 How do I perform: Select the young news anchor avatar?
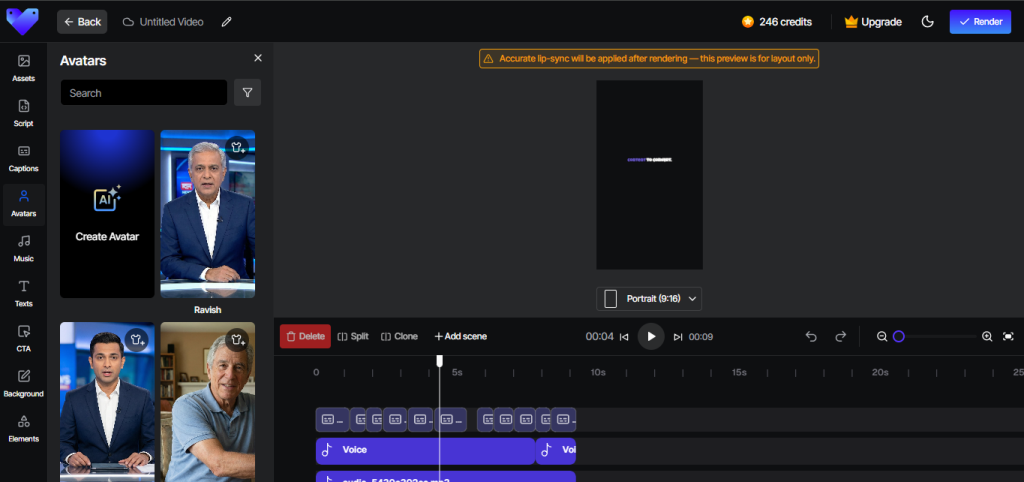(x=107, y=402)
